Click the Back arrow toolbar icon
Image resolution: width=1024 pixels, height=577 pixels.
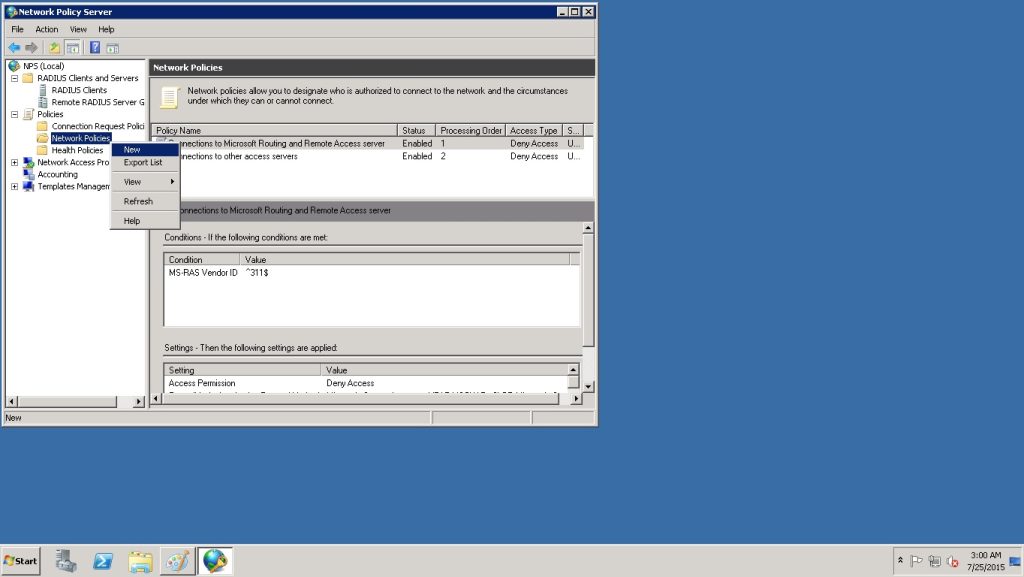pyautogui.click(x=14, y=47)
